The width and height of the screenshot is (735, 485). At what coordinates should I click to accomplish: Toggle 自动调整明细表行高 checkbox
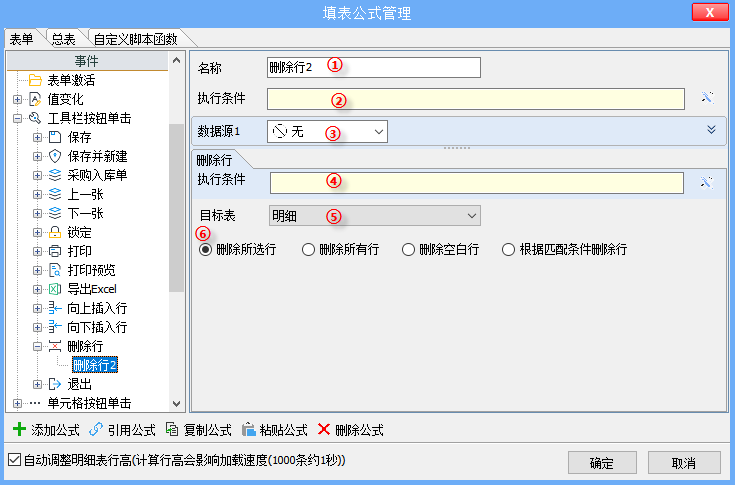(15, 460)
